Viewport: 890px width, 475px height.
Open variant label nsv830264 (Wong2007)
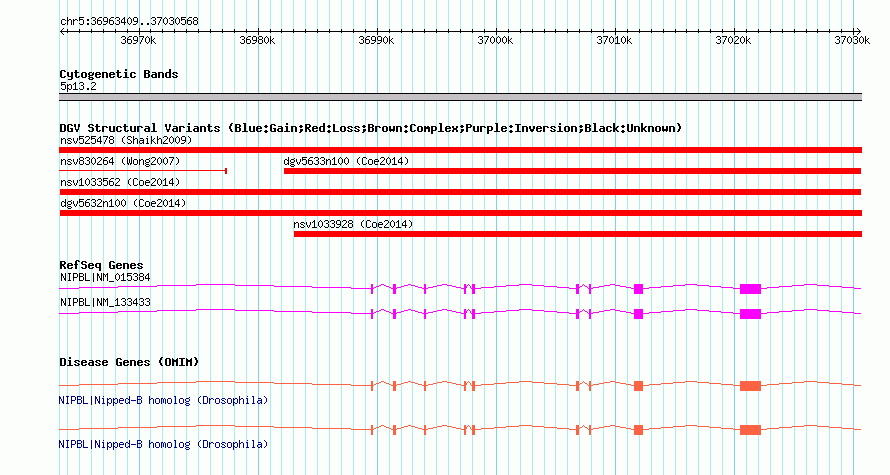[120, 161]
